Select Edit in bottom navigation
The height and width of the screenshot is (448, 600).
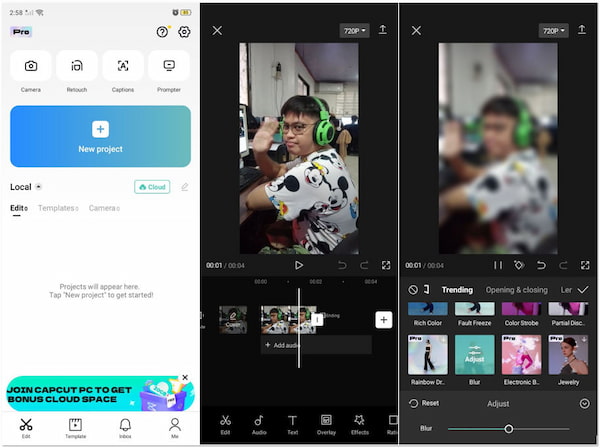tap(26, 428)
